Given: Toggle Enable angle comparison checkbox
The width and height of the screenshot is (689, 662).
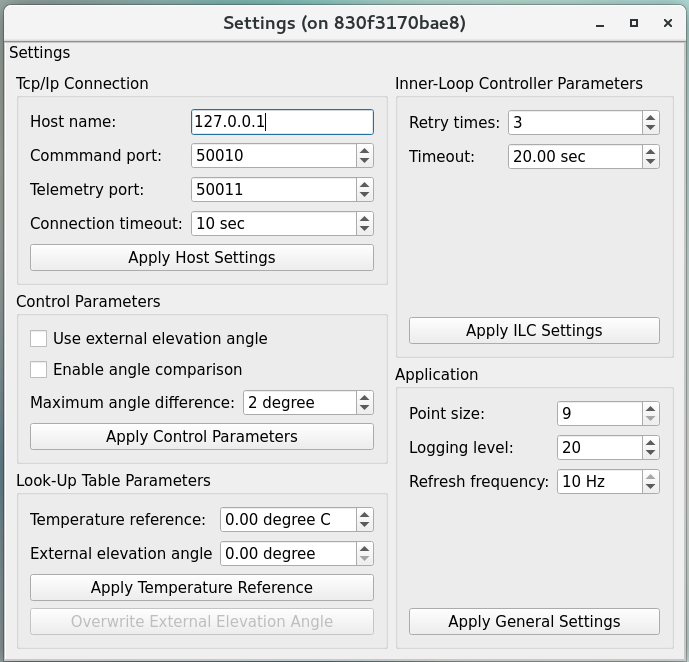Looking at the screenshot, I should [x=39, y=370].
